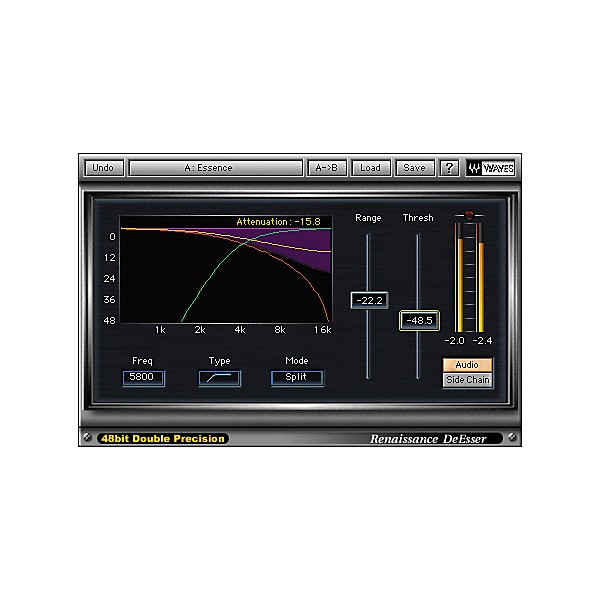Click the Type label
600x600 pixels.
coord(220,361)
